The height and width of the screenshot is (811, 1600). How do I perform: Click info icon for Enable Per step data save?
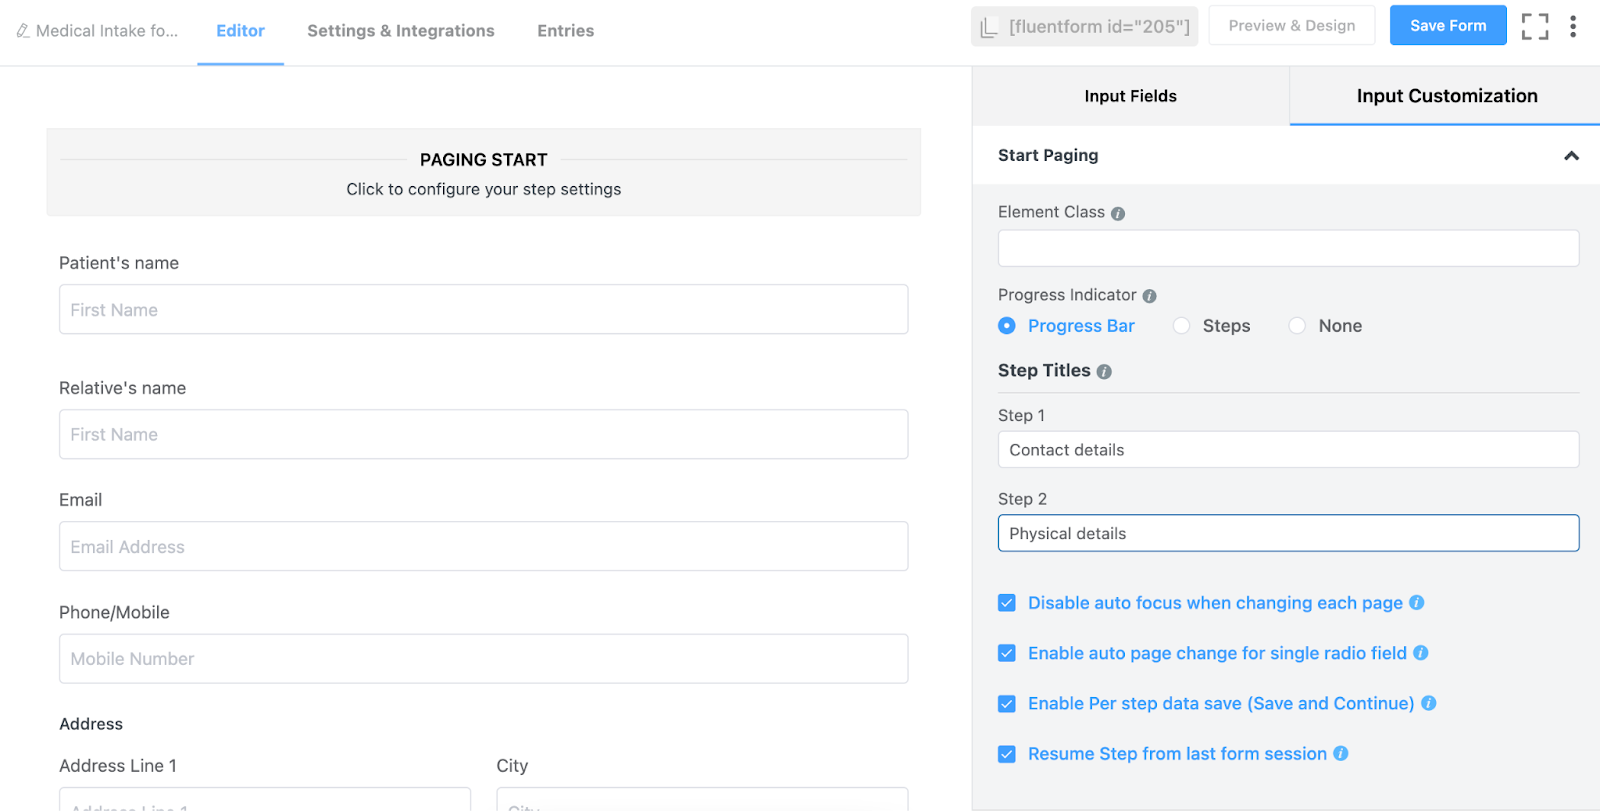coord(1428,704)
